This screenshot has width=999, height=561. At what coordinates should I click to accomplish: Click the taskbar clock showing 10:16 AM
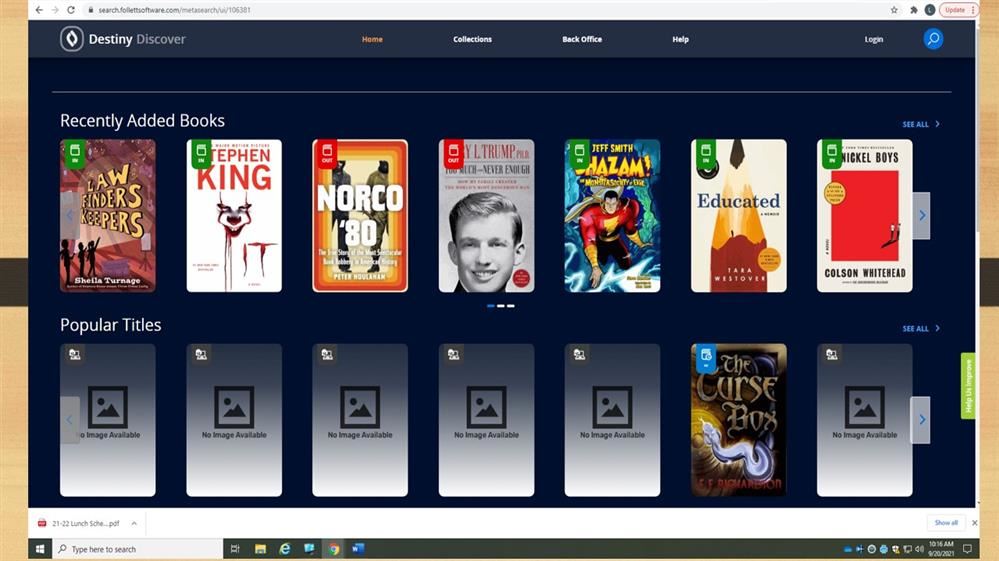[x=941, y=549]
